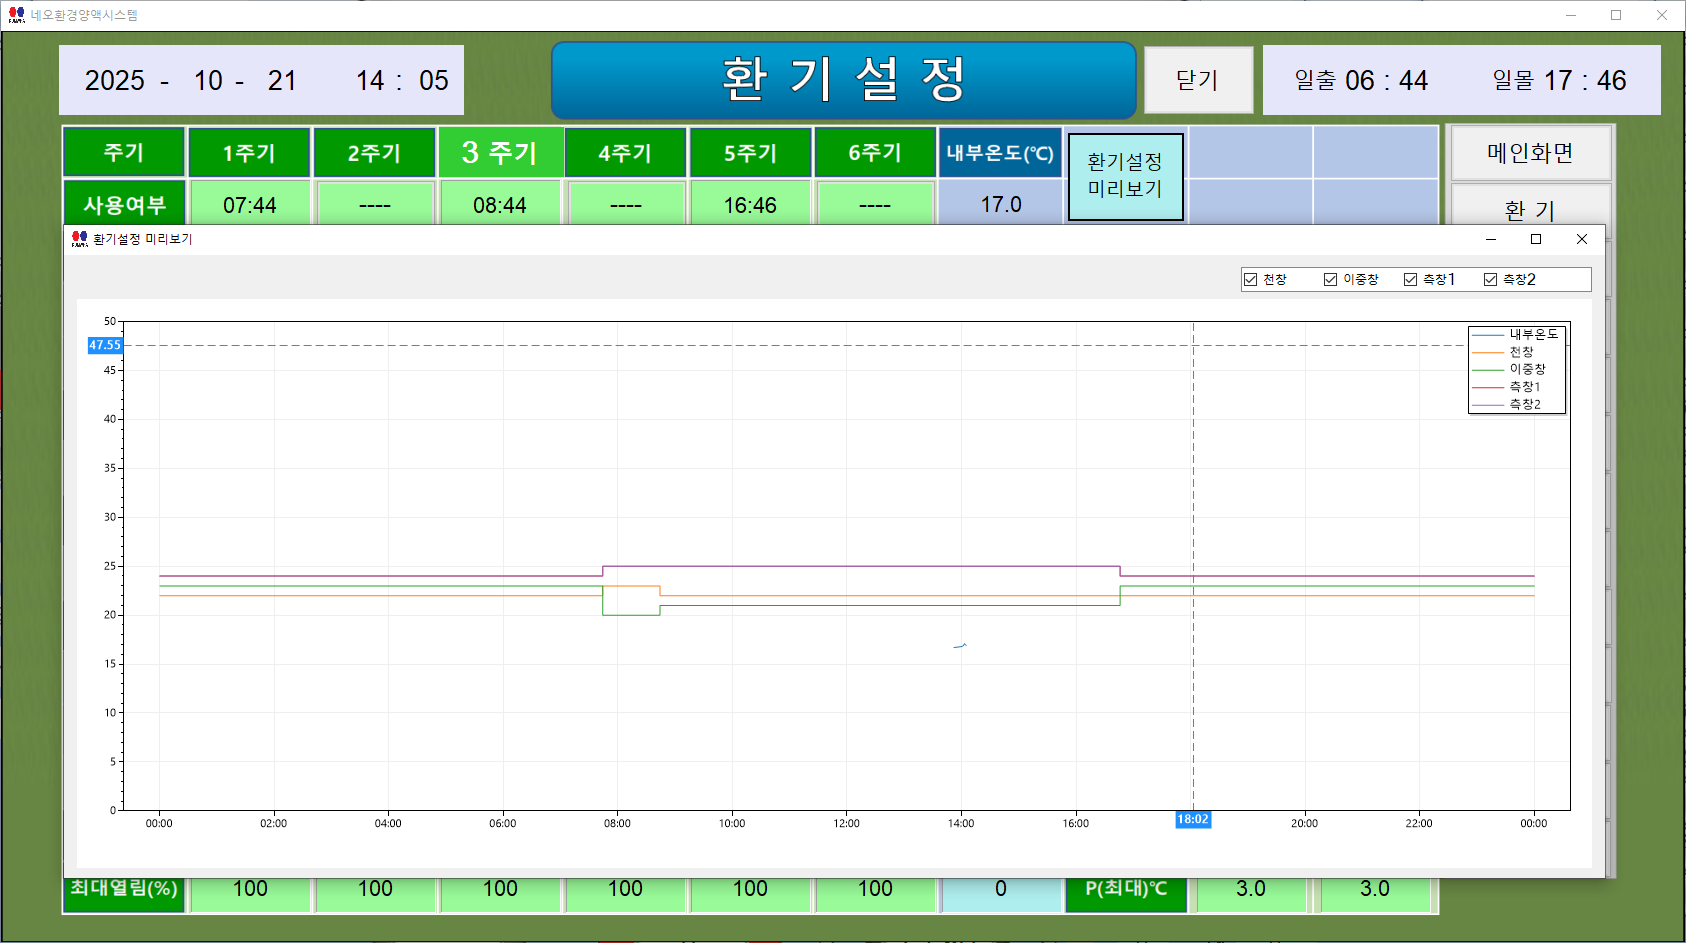The width and height of the screenshot is (1686, 943).
Task: Minimize the 환기설정 미리보기 preview window
Action: [x=1491, y=239]
